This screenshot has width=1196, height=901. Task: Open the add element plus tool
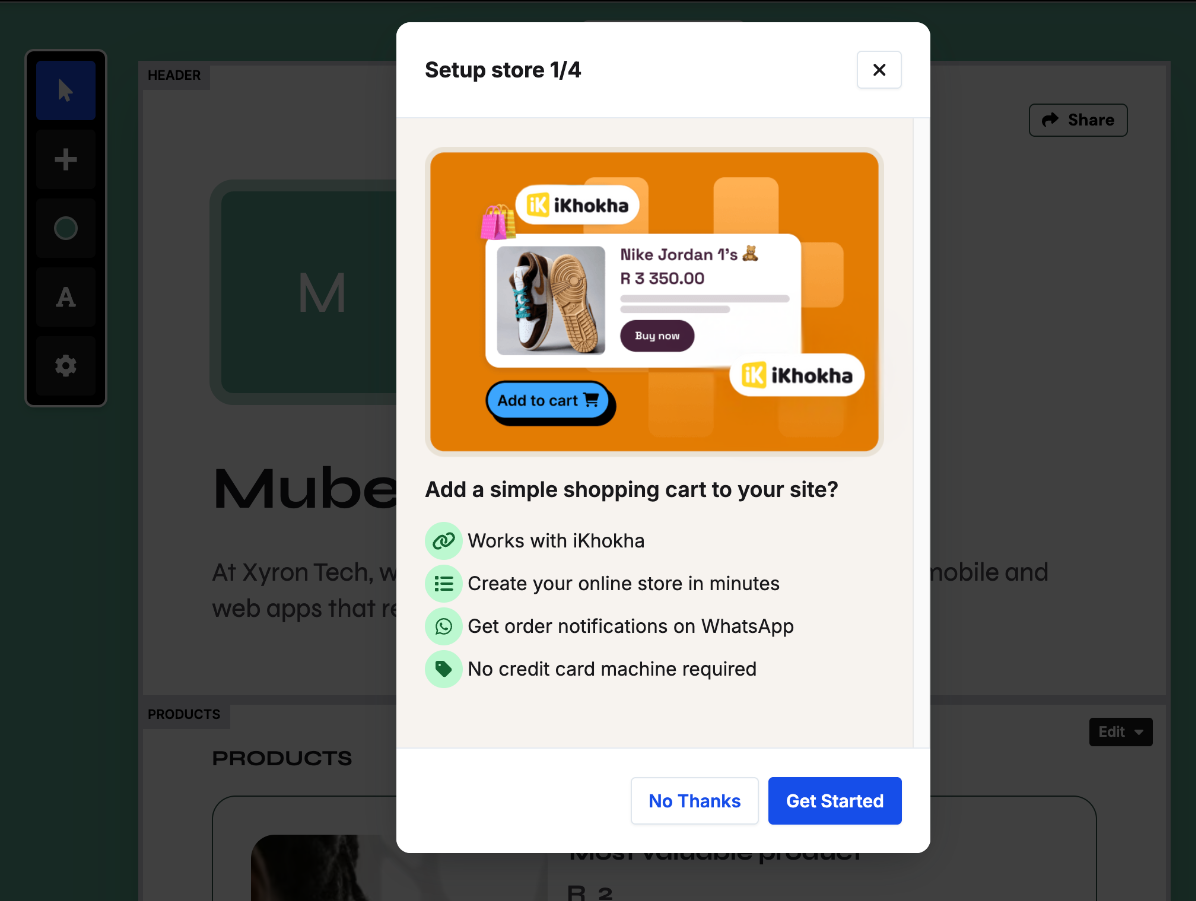point(66,159)
